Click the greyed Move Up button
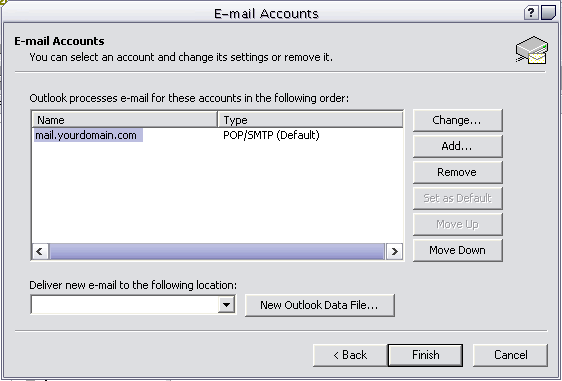 458,224
